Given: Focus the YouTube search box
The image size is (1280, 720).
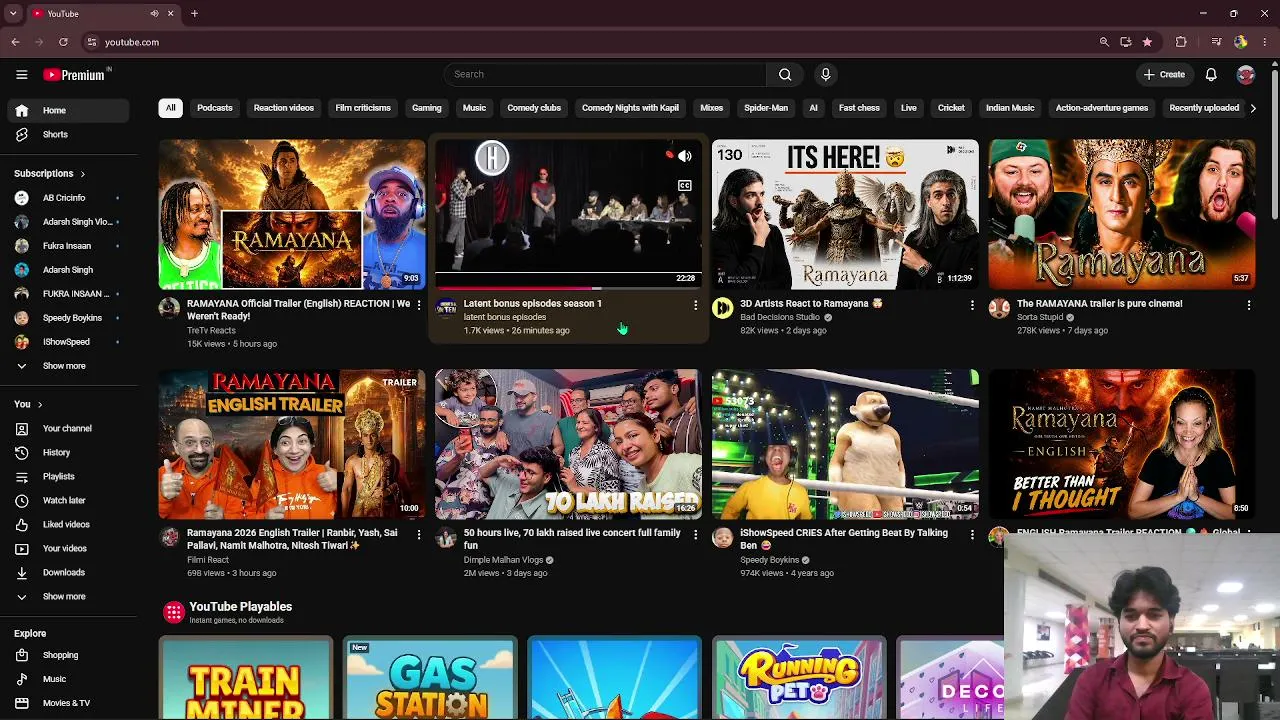Looking at the screenshot, I should (x=605, y=74).
